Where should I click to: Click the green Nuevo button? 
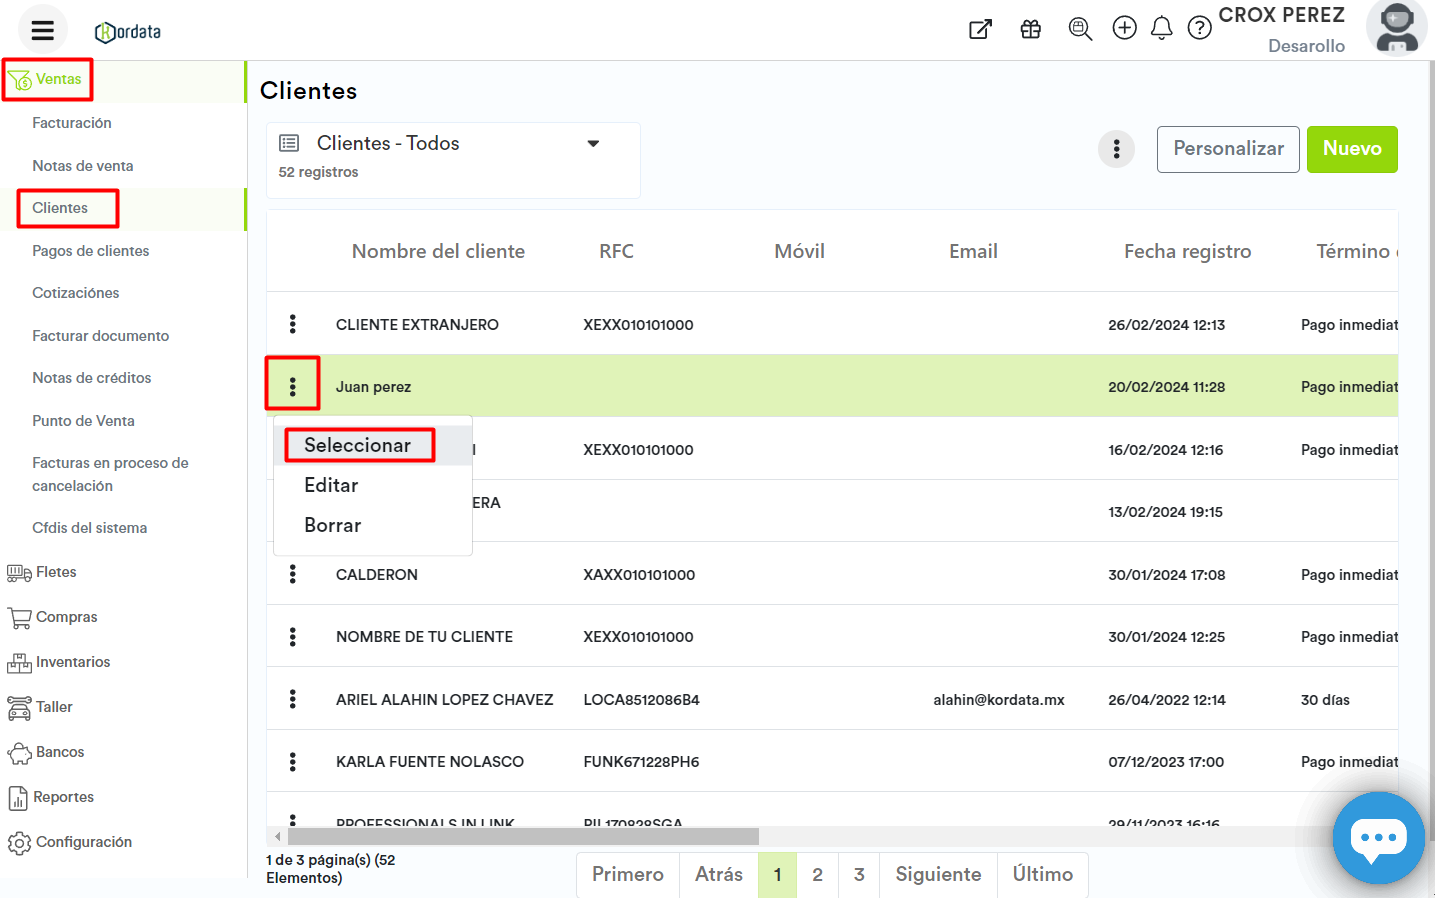(x=1351, y=149)
